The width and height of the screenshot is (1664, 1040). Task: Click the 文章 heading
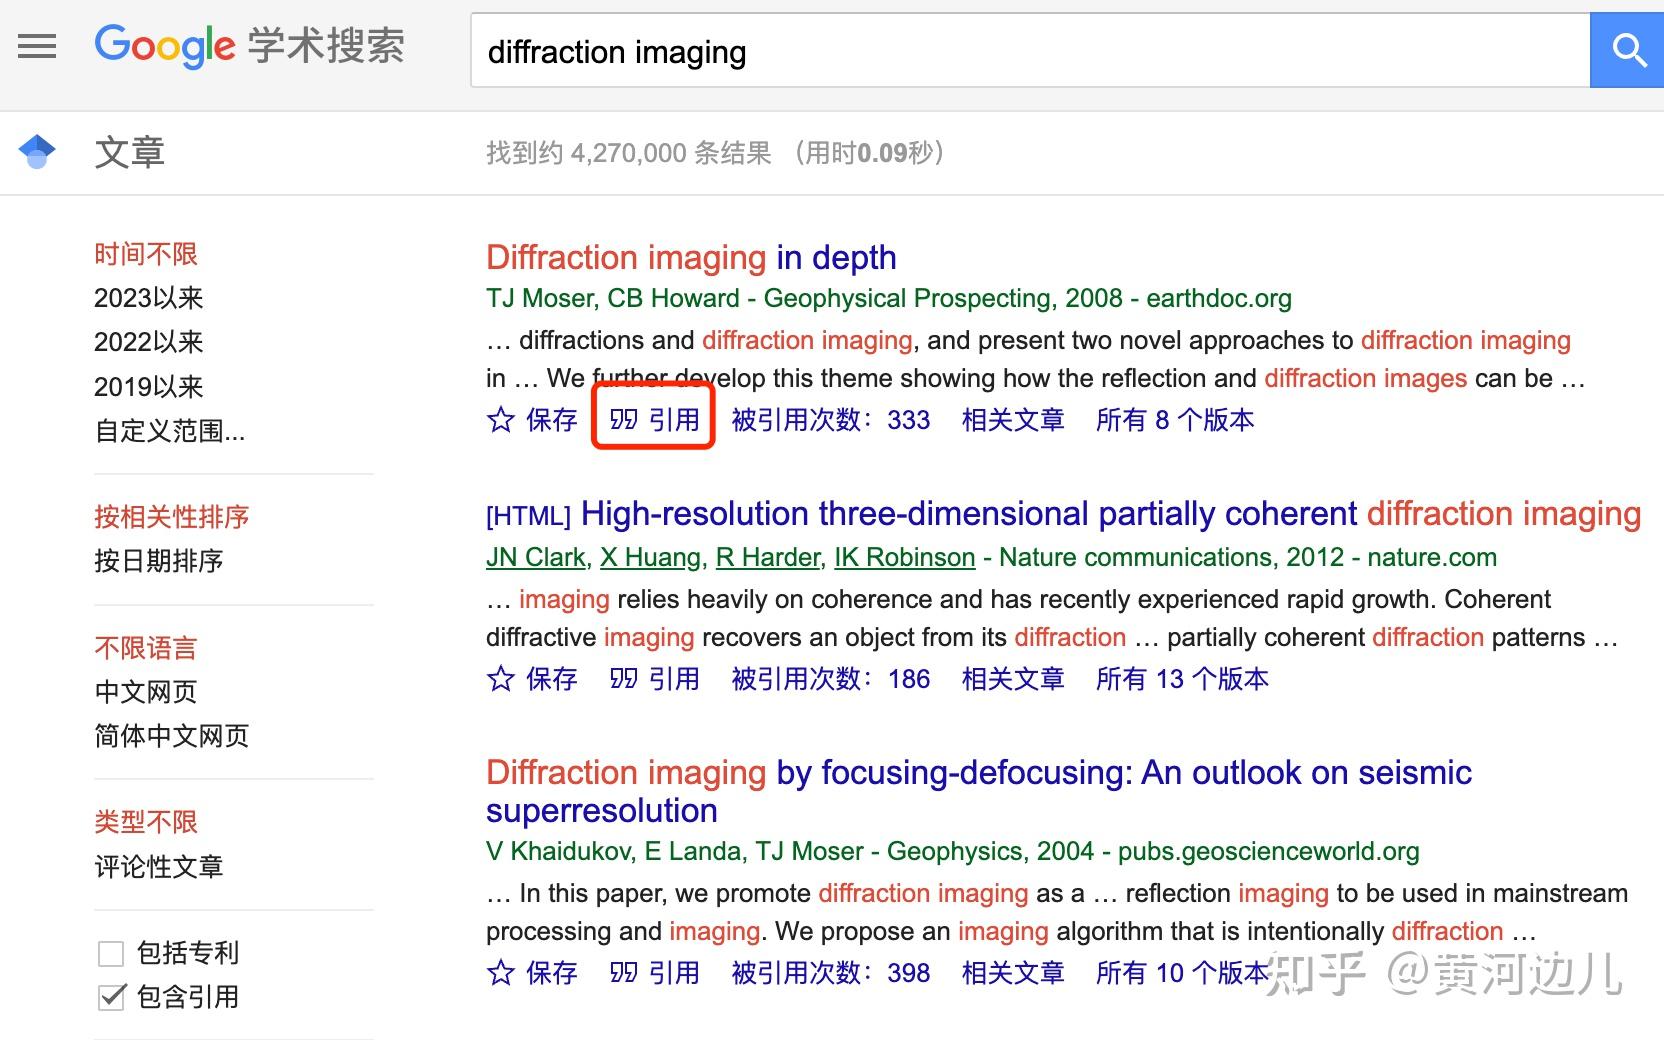click(130, 152)
